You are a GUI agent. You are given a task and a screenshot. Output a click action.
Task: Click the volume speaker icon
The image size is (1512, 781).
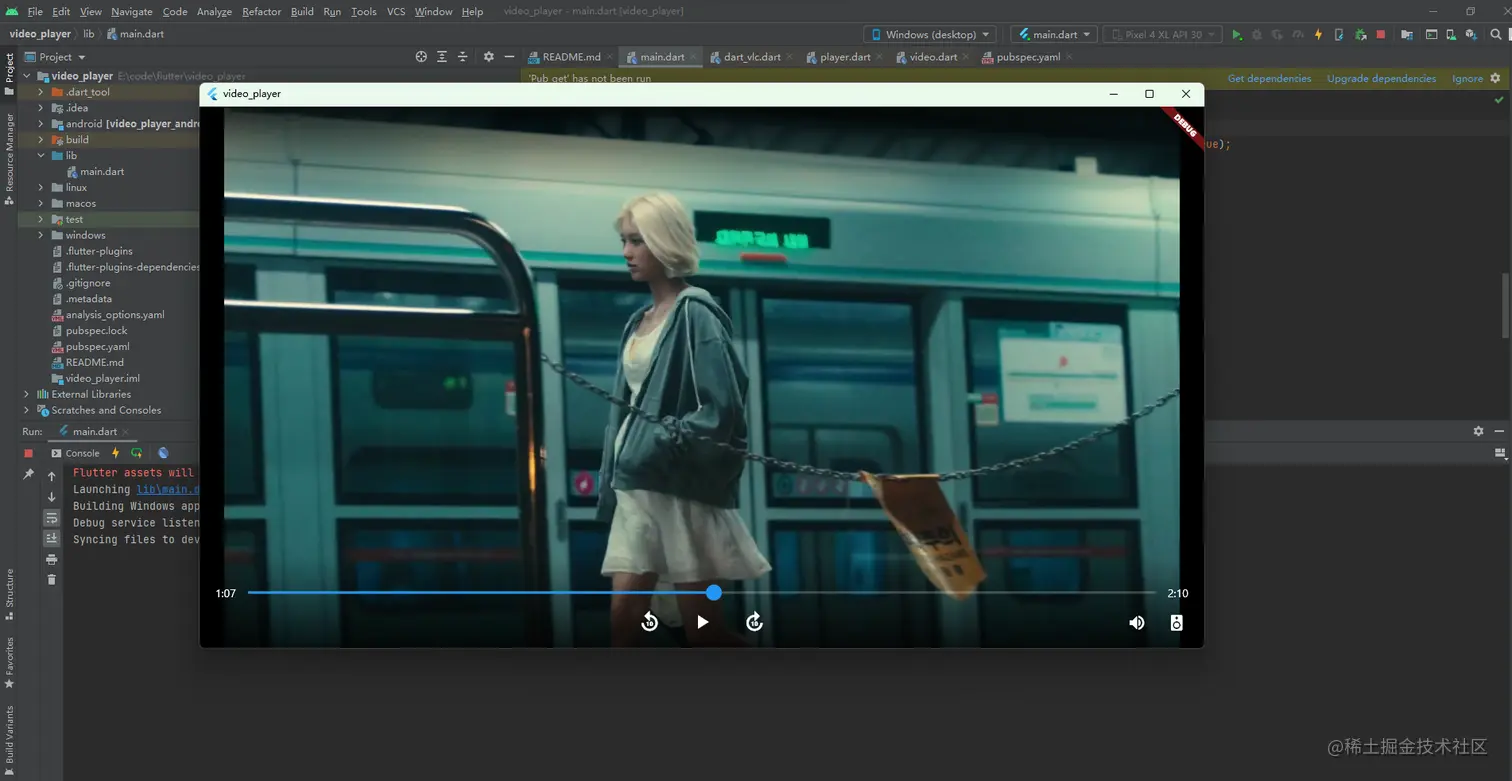tap(1136, 623)
